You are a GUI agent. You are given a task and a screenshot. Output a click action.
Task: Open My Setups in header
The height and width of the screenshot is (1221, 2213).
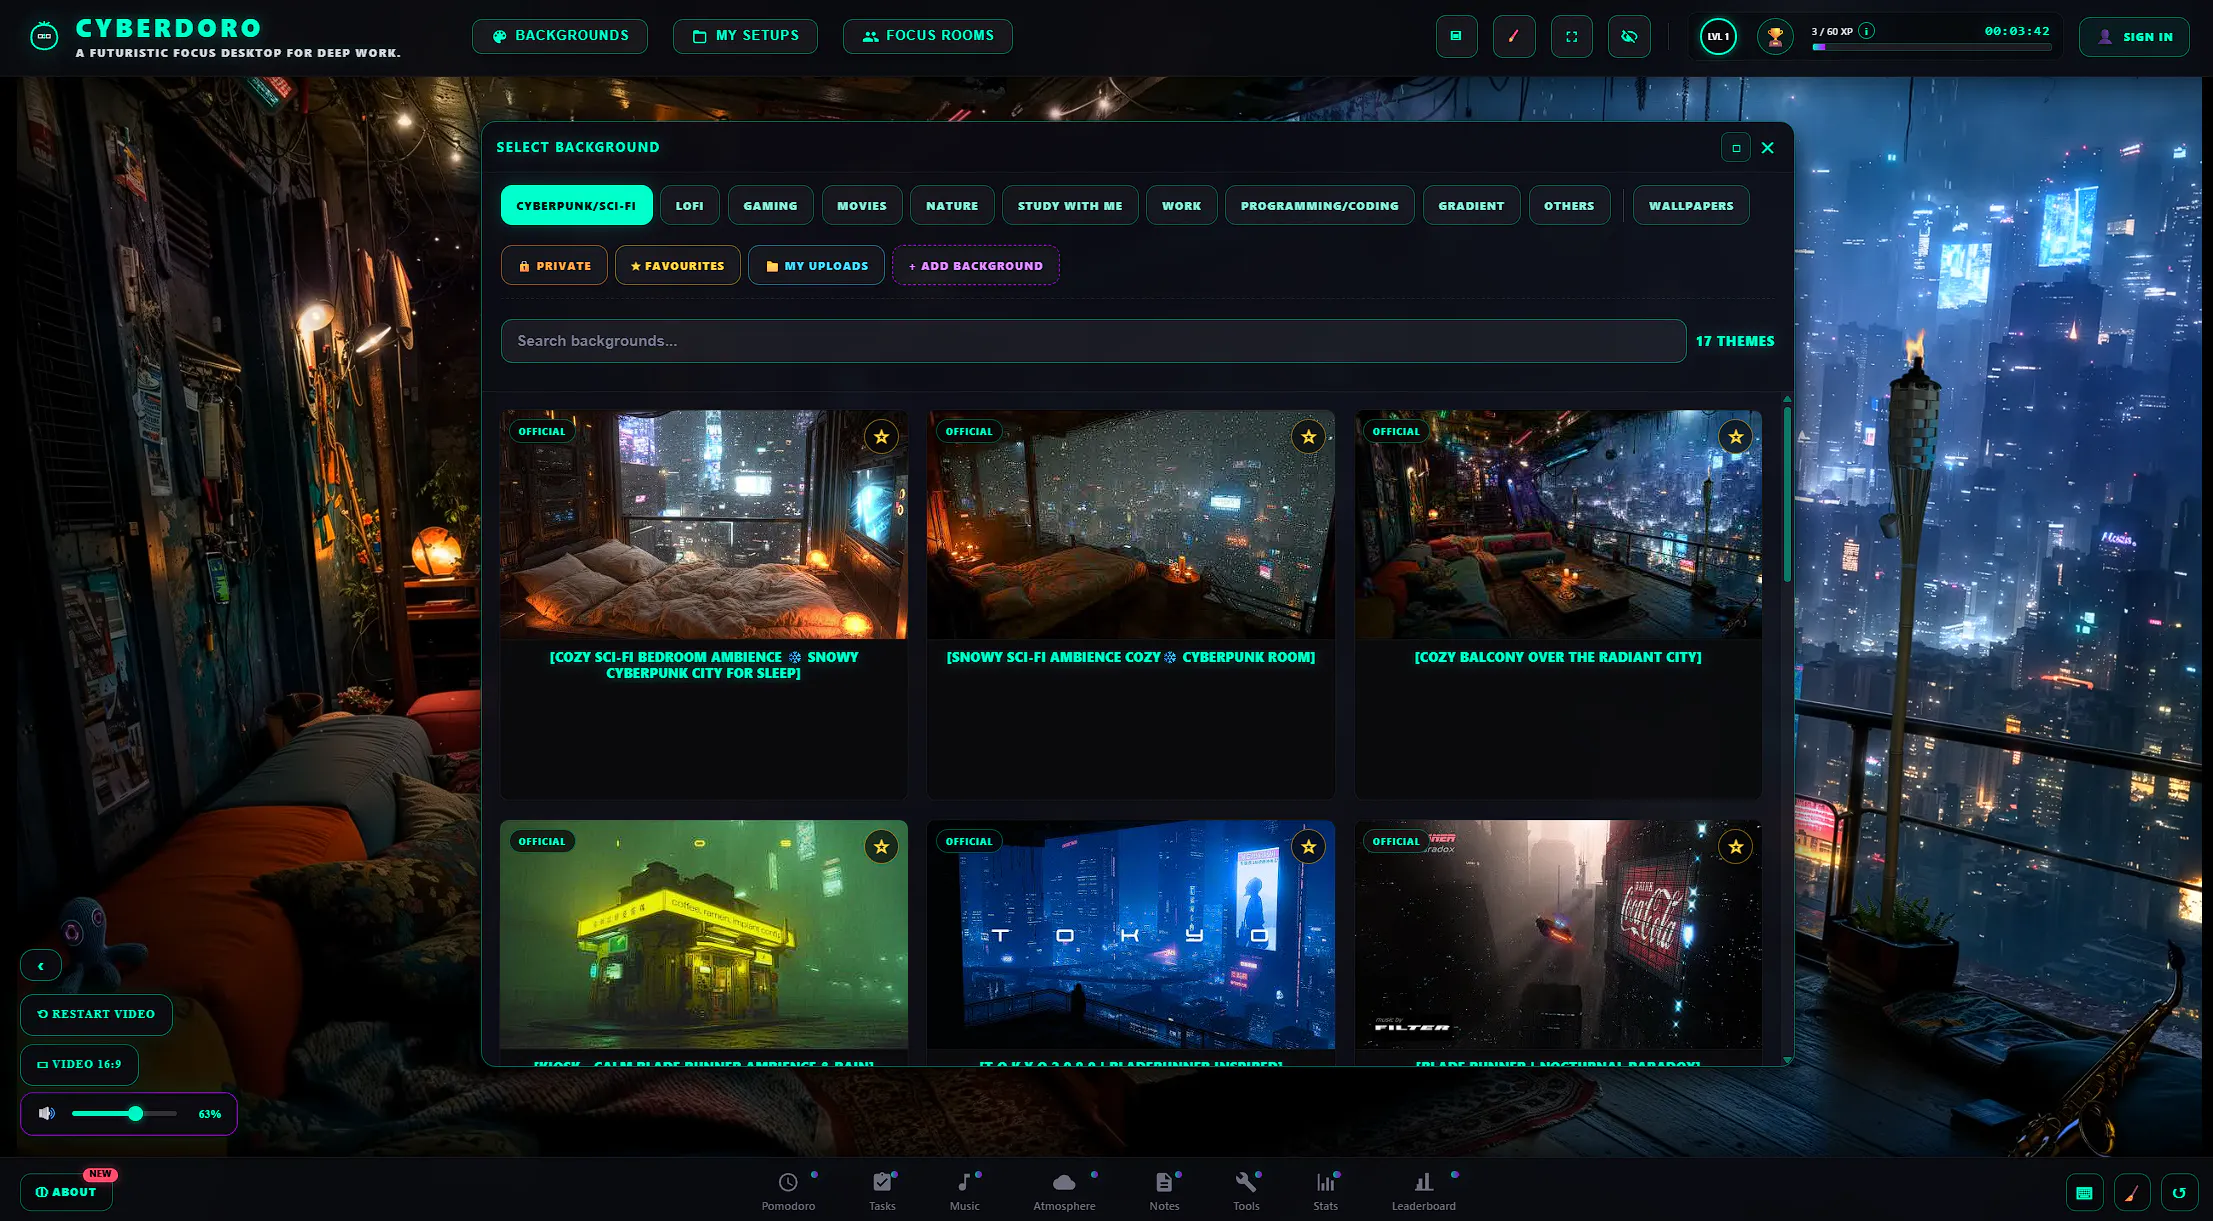745,36
